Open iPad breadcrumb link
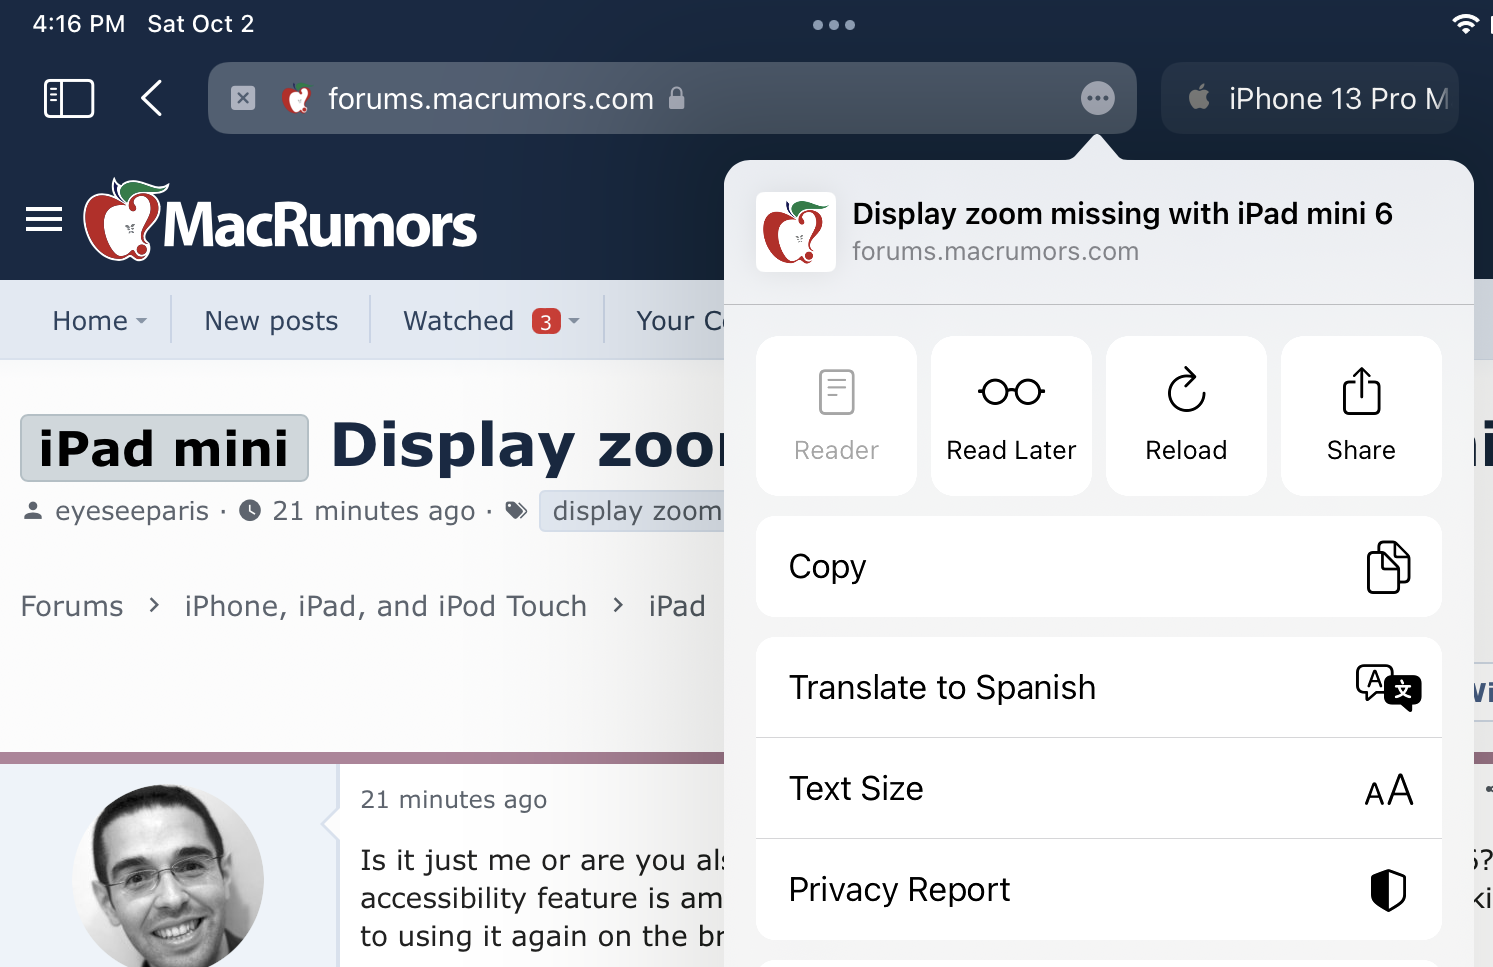The image size is (1493, 967). click(x=677, y=606)
